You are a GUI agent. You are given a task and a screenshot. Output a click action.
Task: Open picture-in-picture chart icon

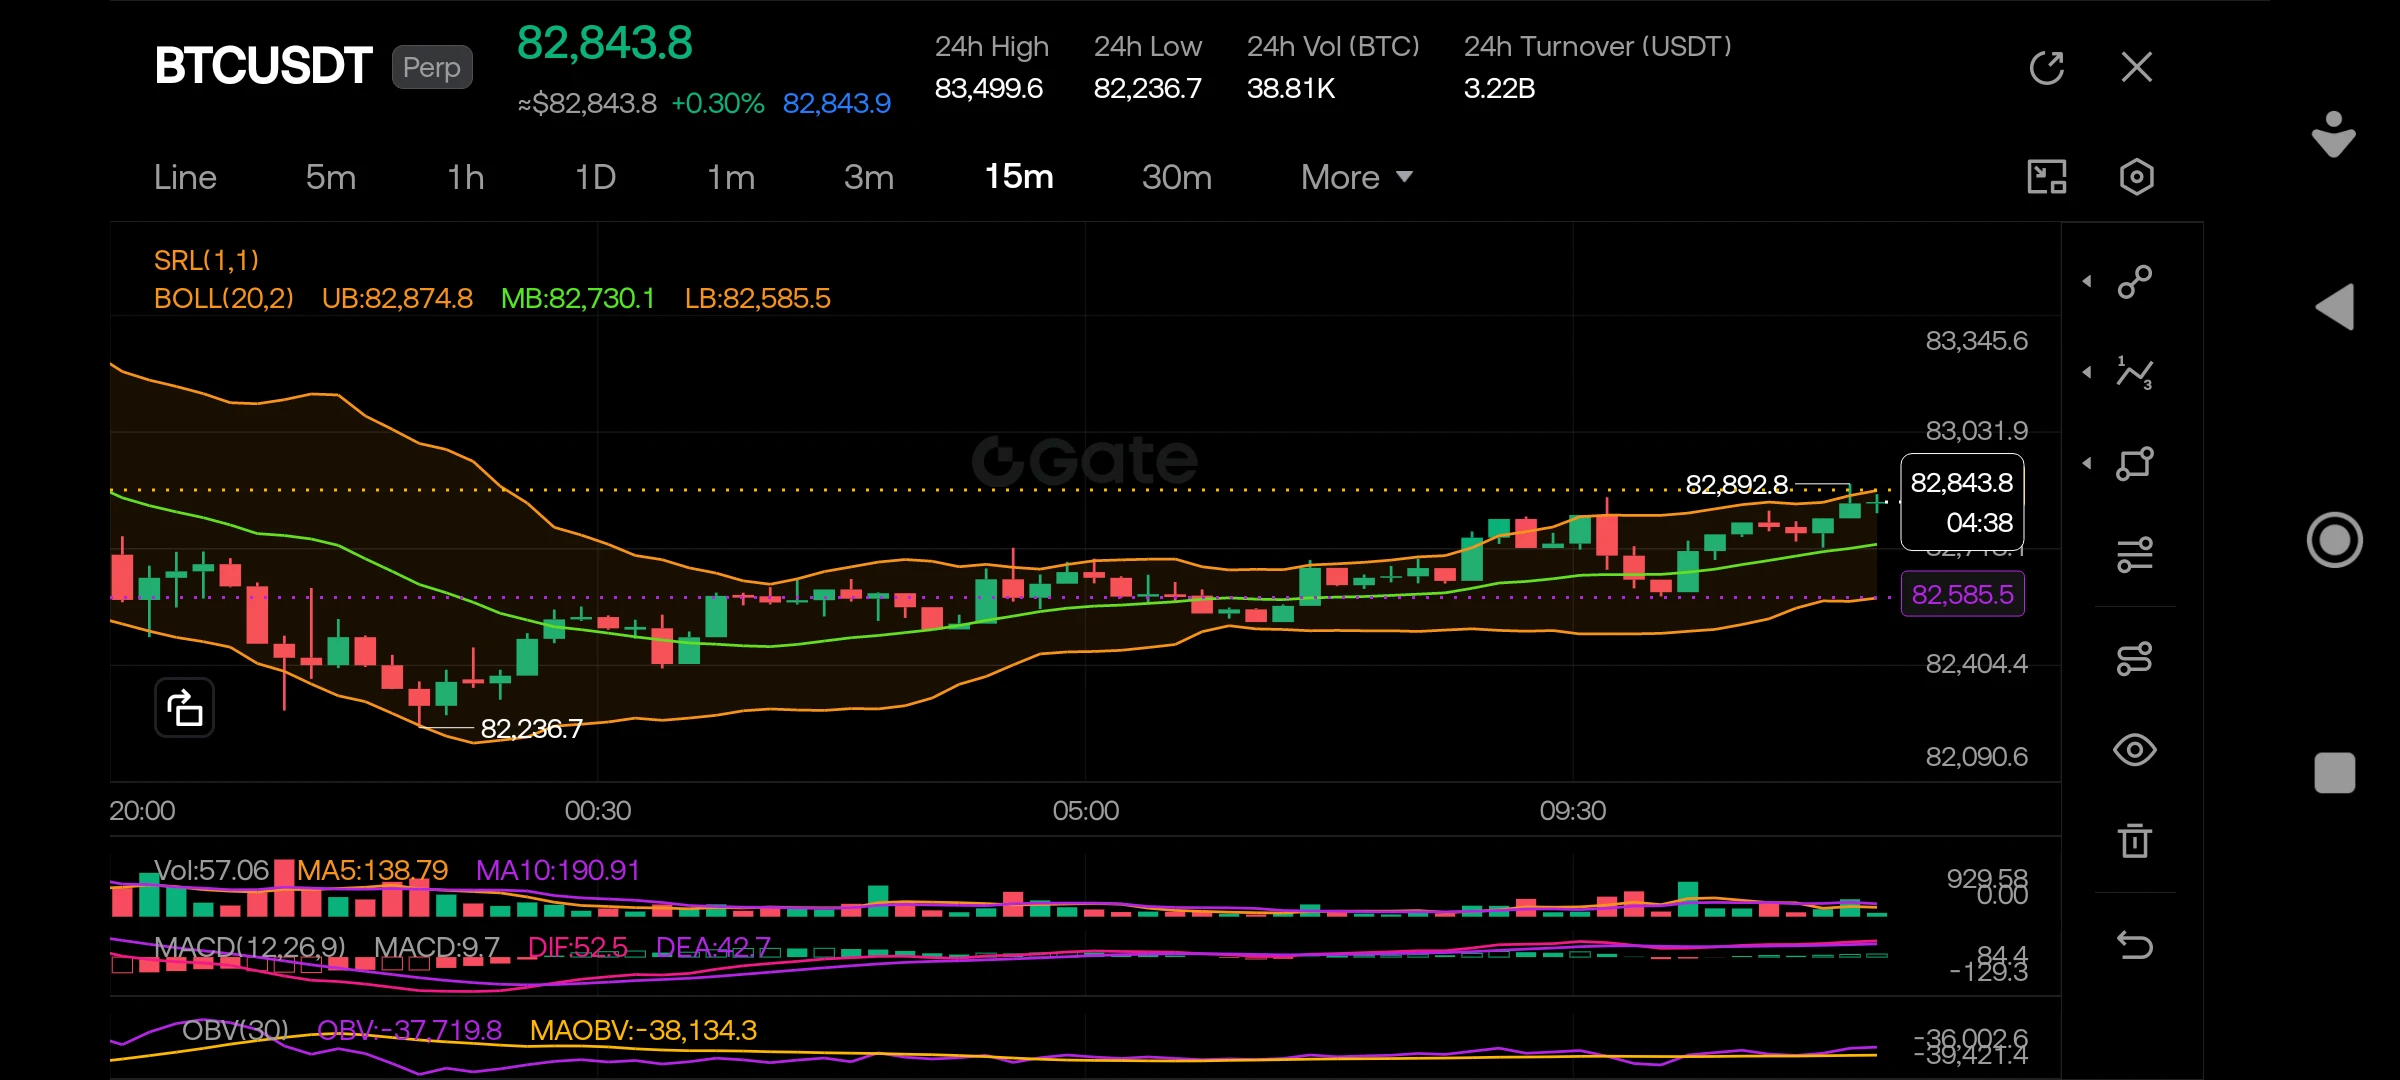click(2047, 177)
